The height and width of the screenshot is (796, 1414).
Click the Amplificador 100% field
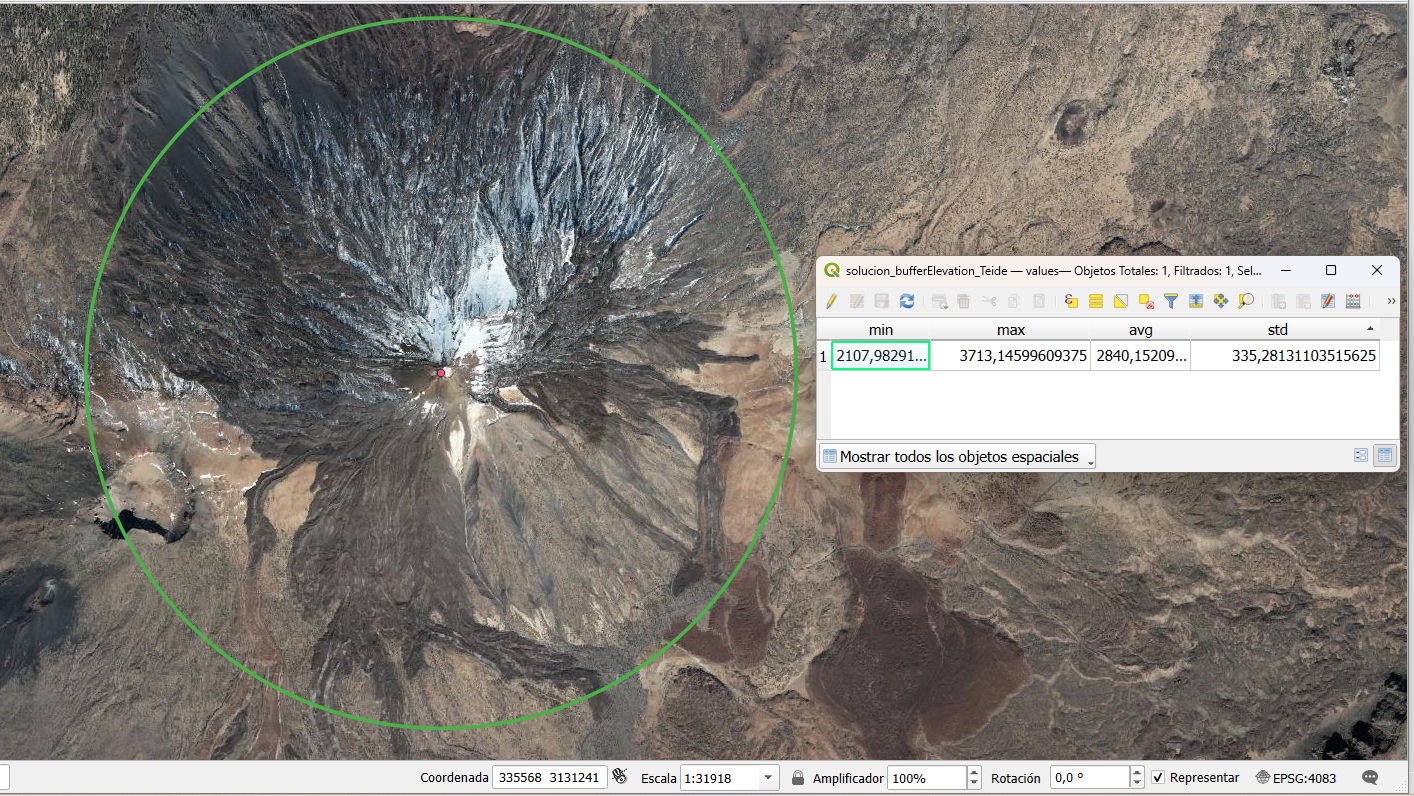pyautogui.click(x=927, y=777)
